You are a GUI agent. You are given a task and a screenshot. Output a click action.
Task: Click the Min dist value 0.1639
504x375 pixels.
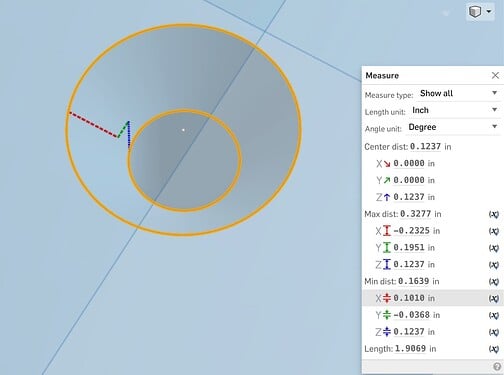click(413, 281)
